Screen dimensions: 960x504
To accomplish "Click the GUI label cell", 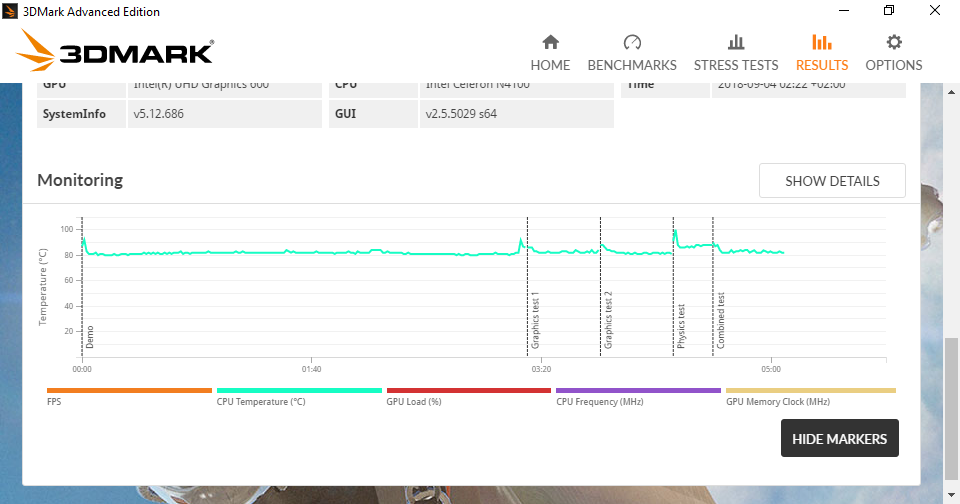I will pyautogui.click(x=373, y=114).
